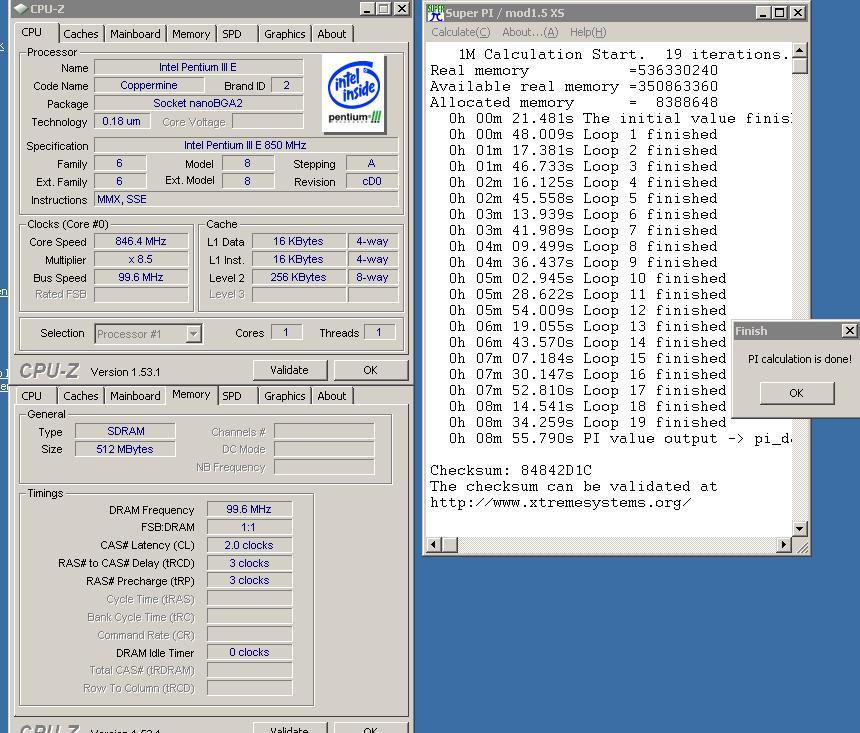
Task: Click CAS# Latency value '2.0 clocks'
Action: (x=249, y=545)
